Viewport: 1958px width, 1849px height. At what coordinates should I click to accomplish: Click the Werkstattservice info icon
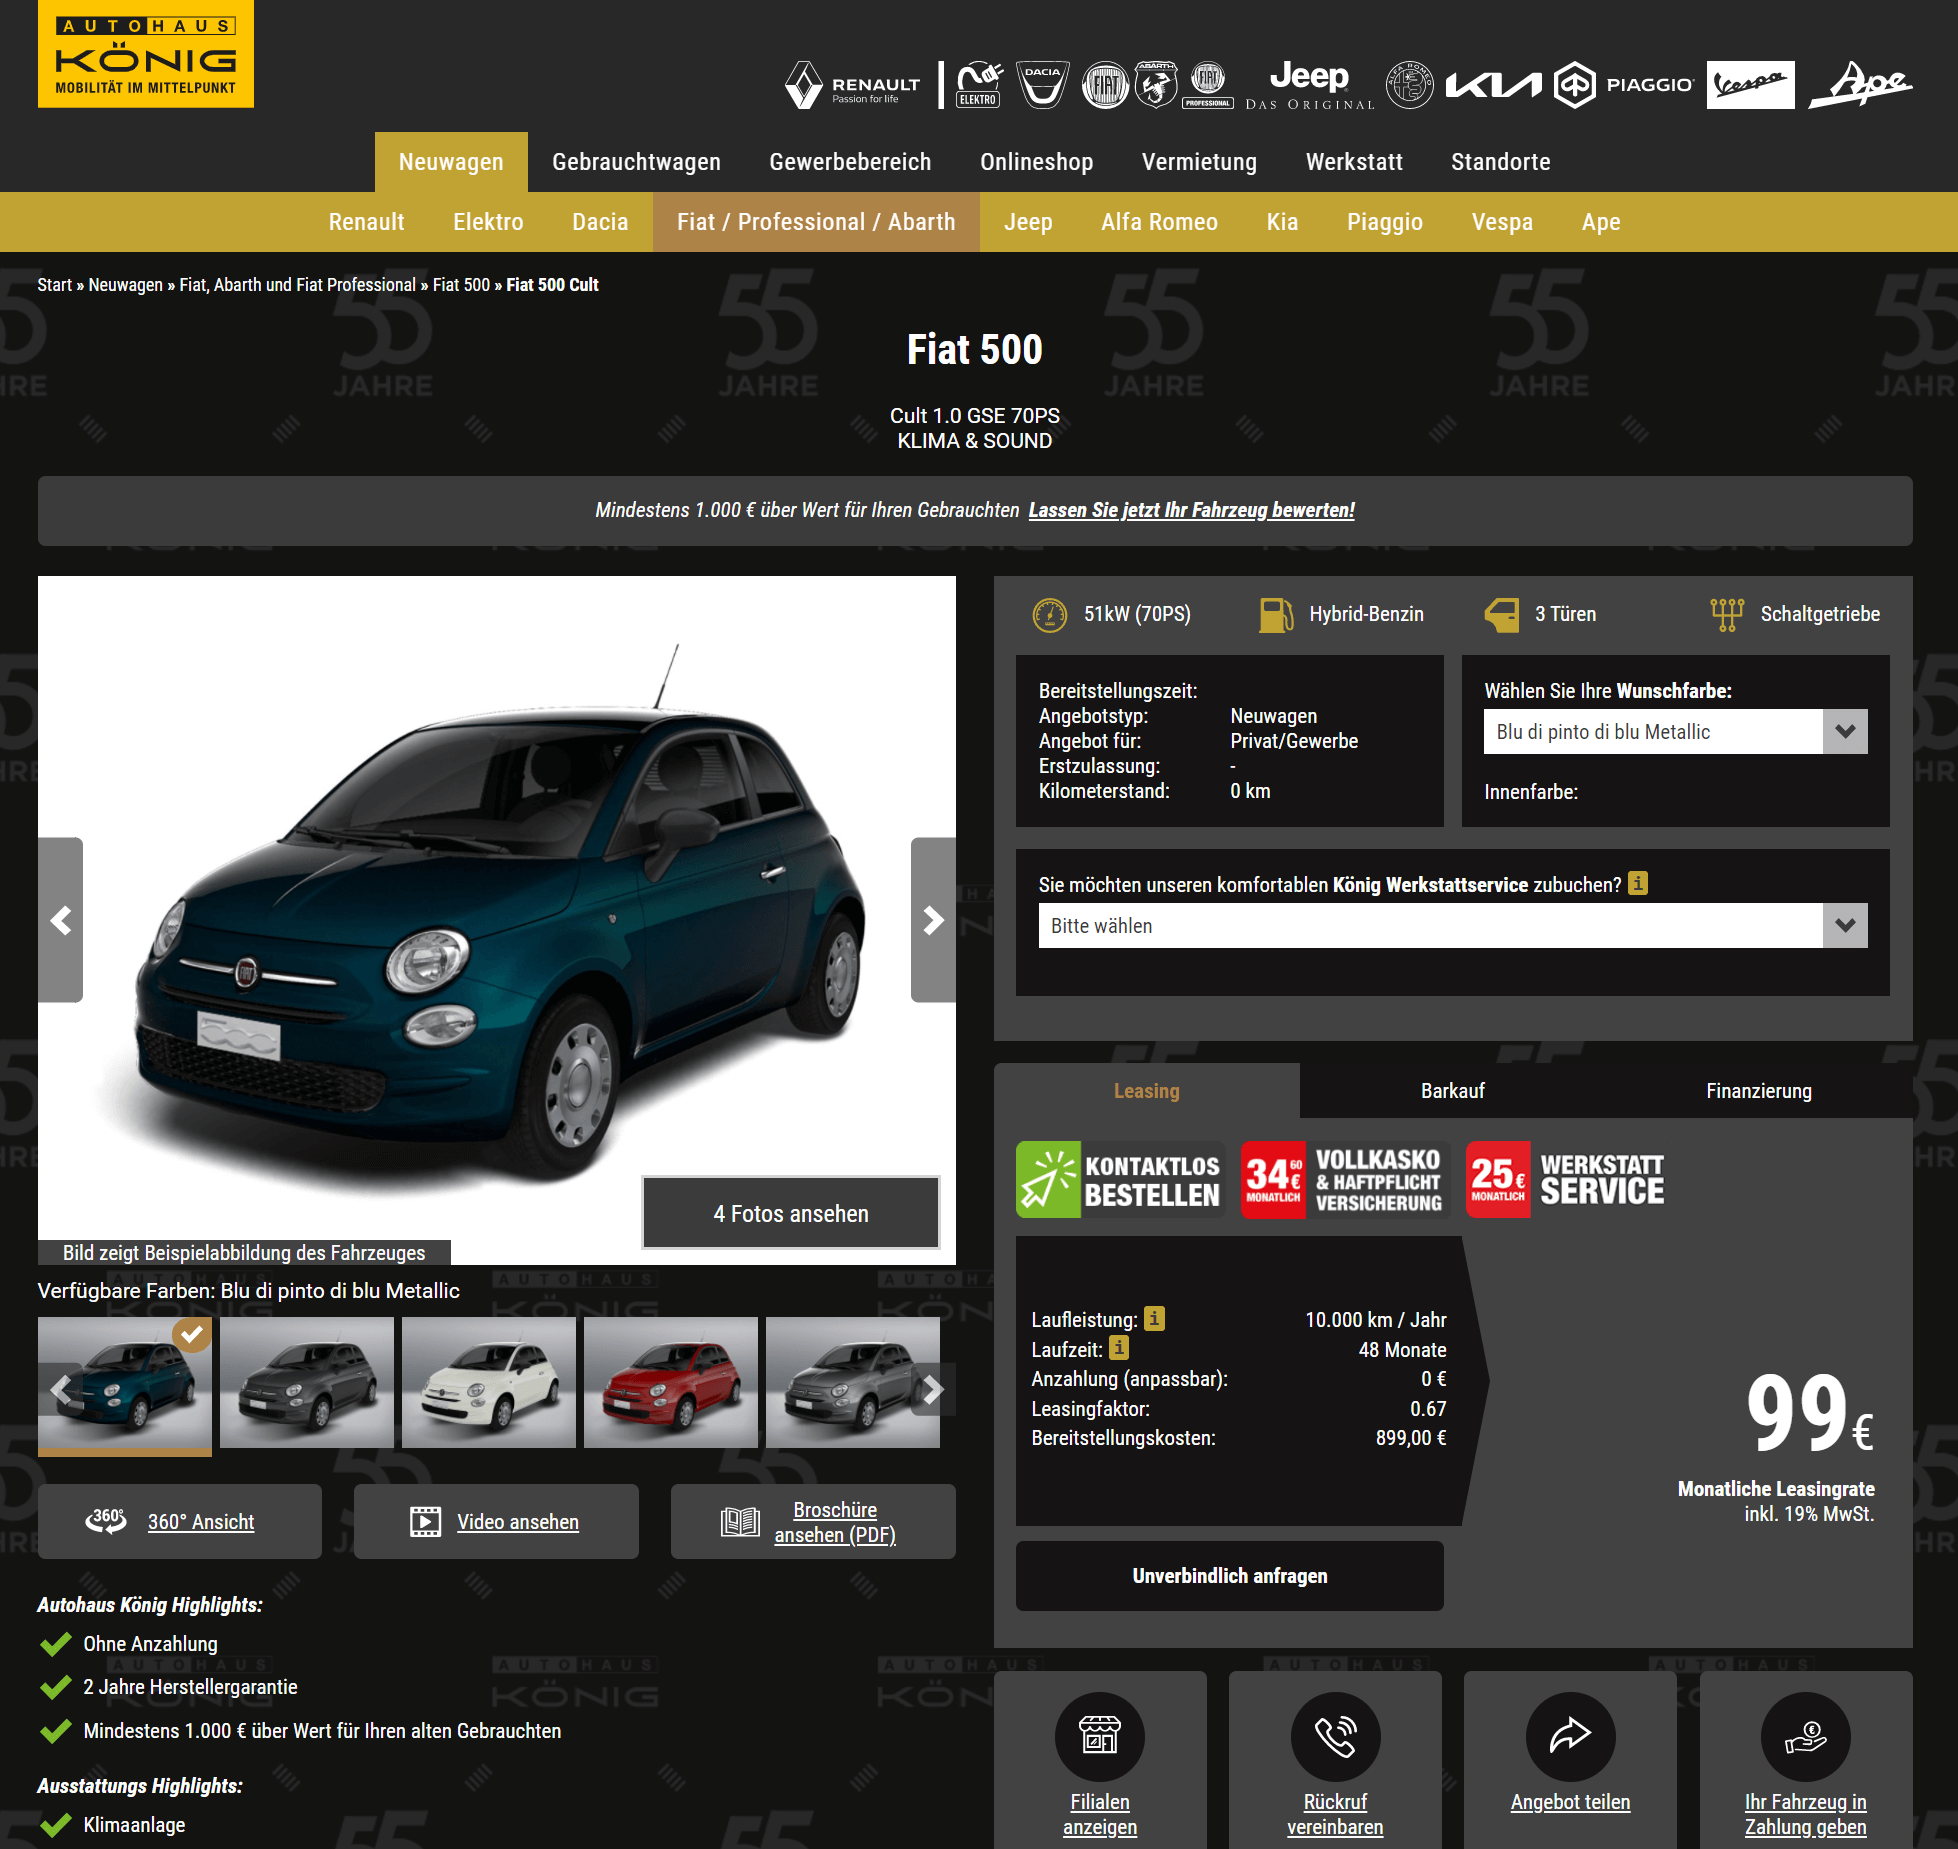click(1638, 884)
